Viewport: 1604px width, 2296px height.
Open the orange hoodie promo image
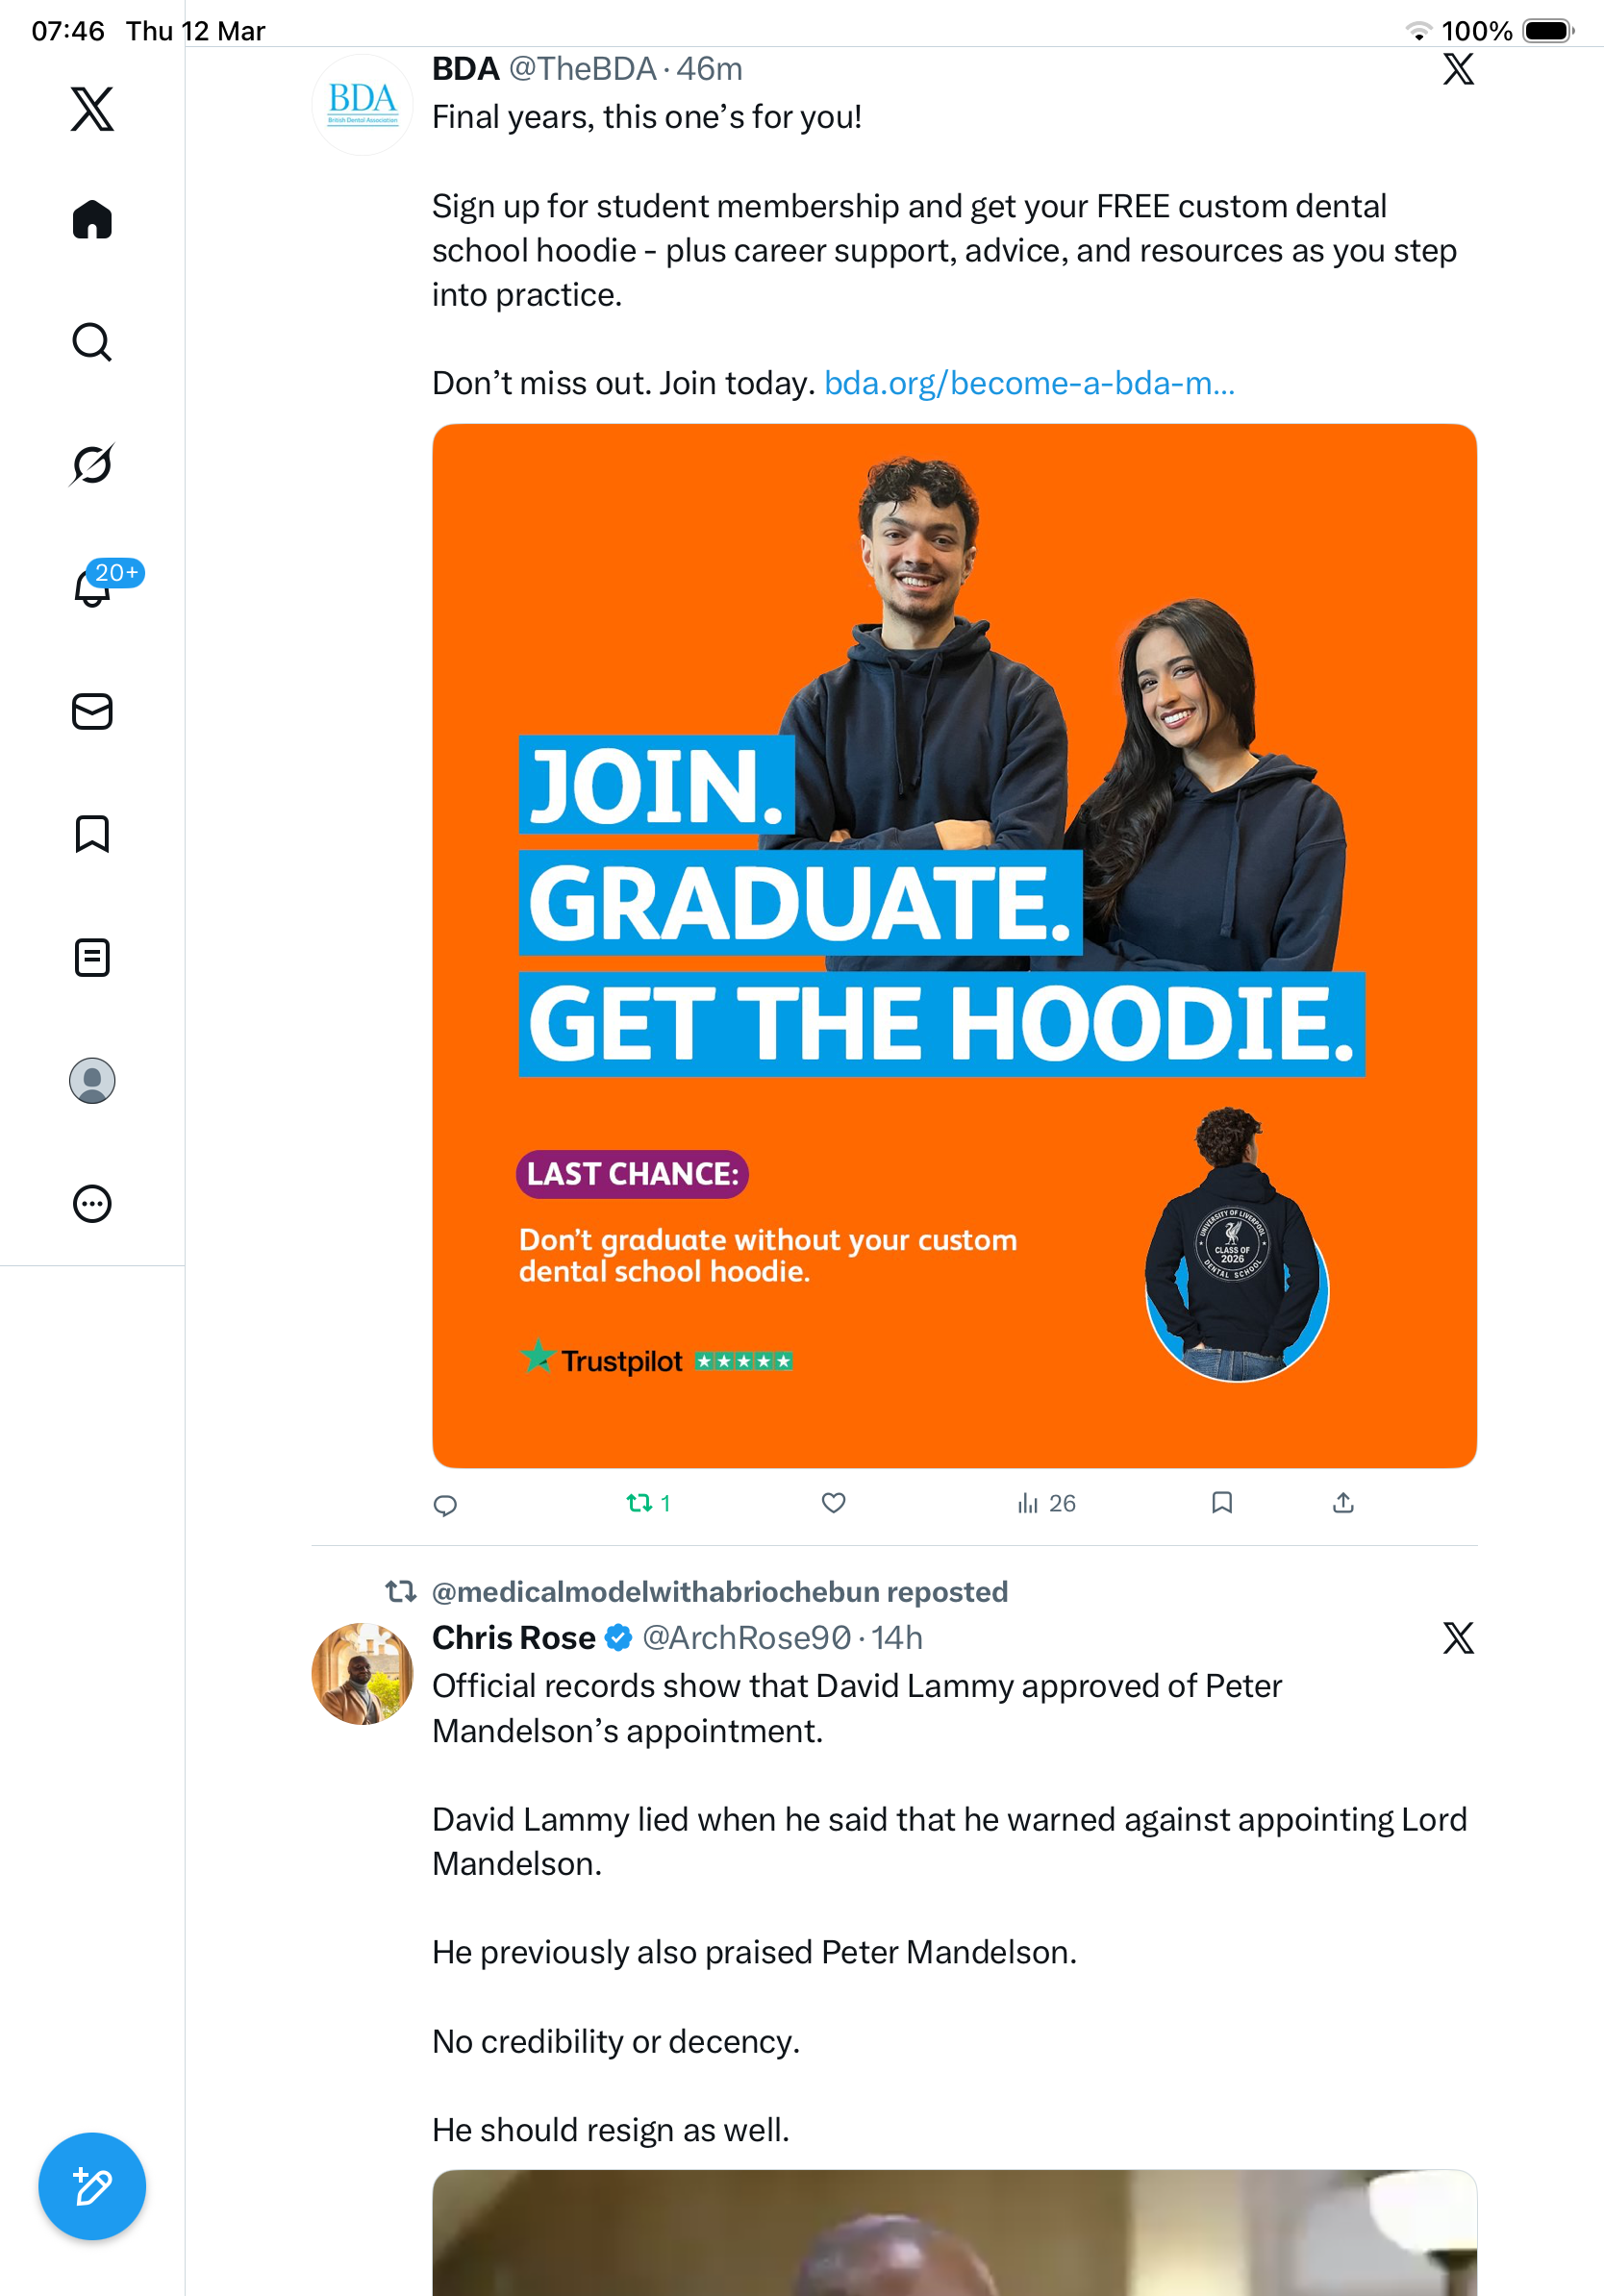coord(954,945)
